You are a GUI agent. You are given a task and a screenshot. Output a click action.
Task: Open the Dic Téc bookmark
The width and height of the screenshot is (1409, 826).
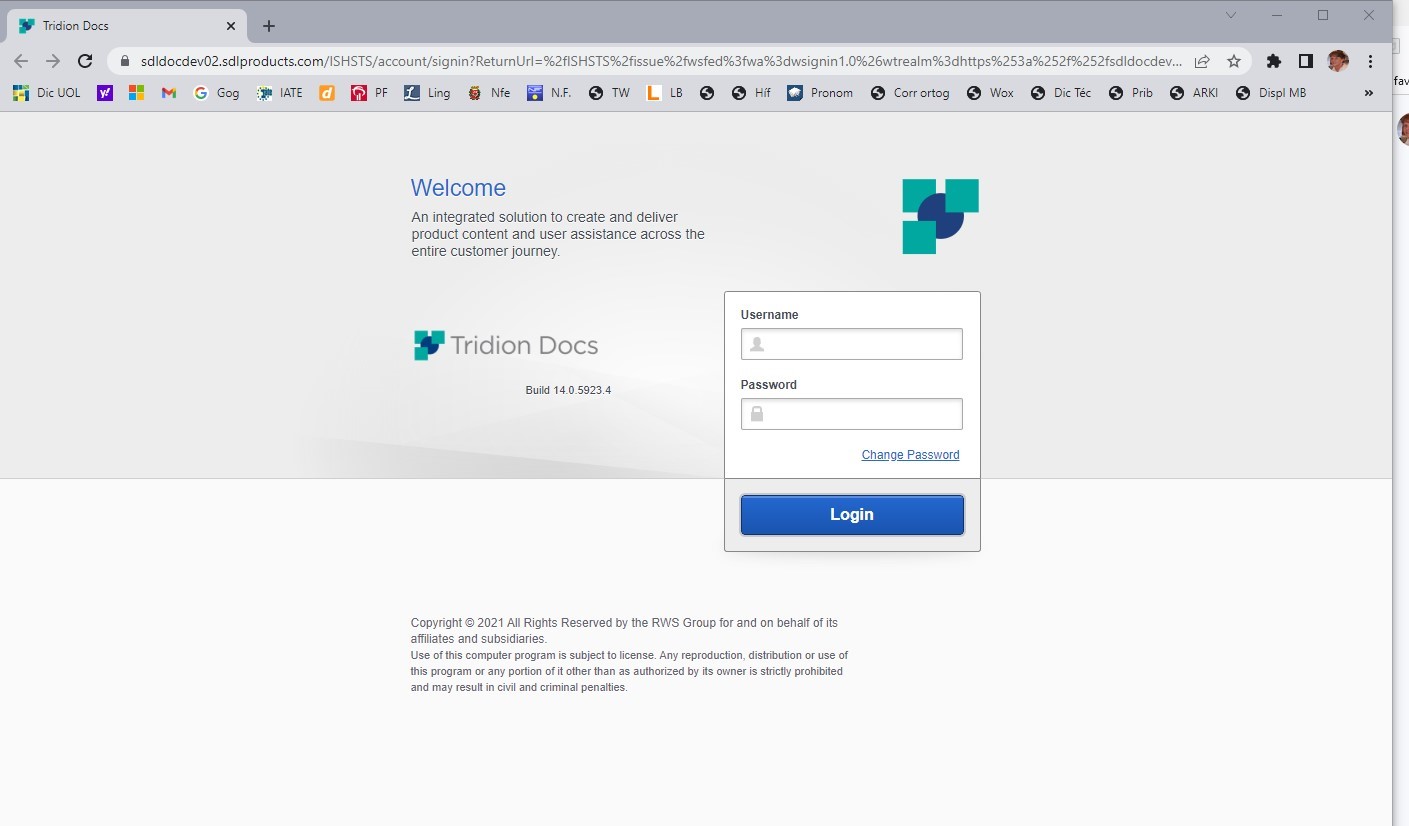point(1060,93)
